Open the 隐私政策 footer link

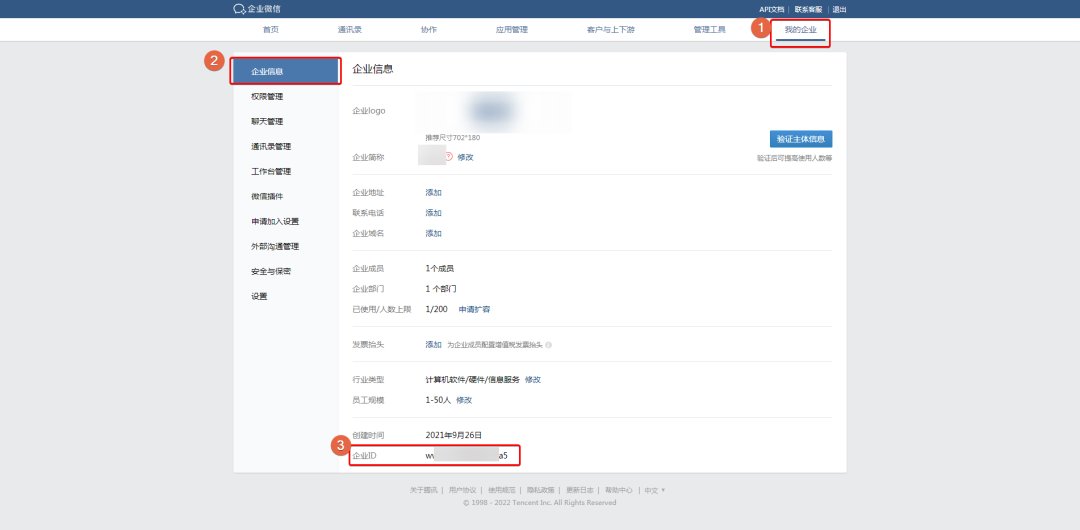click(x=541, y=490)
